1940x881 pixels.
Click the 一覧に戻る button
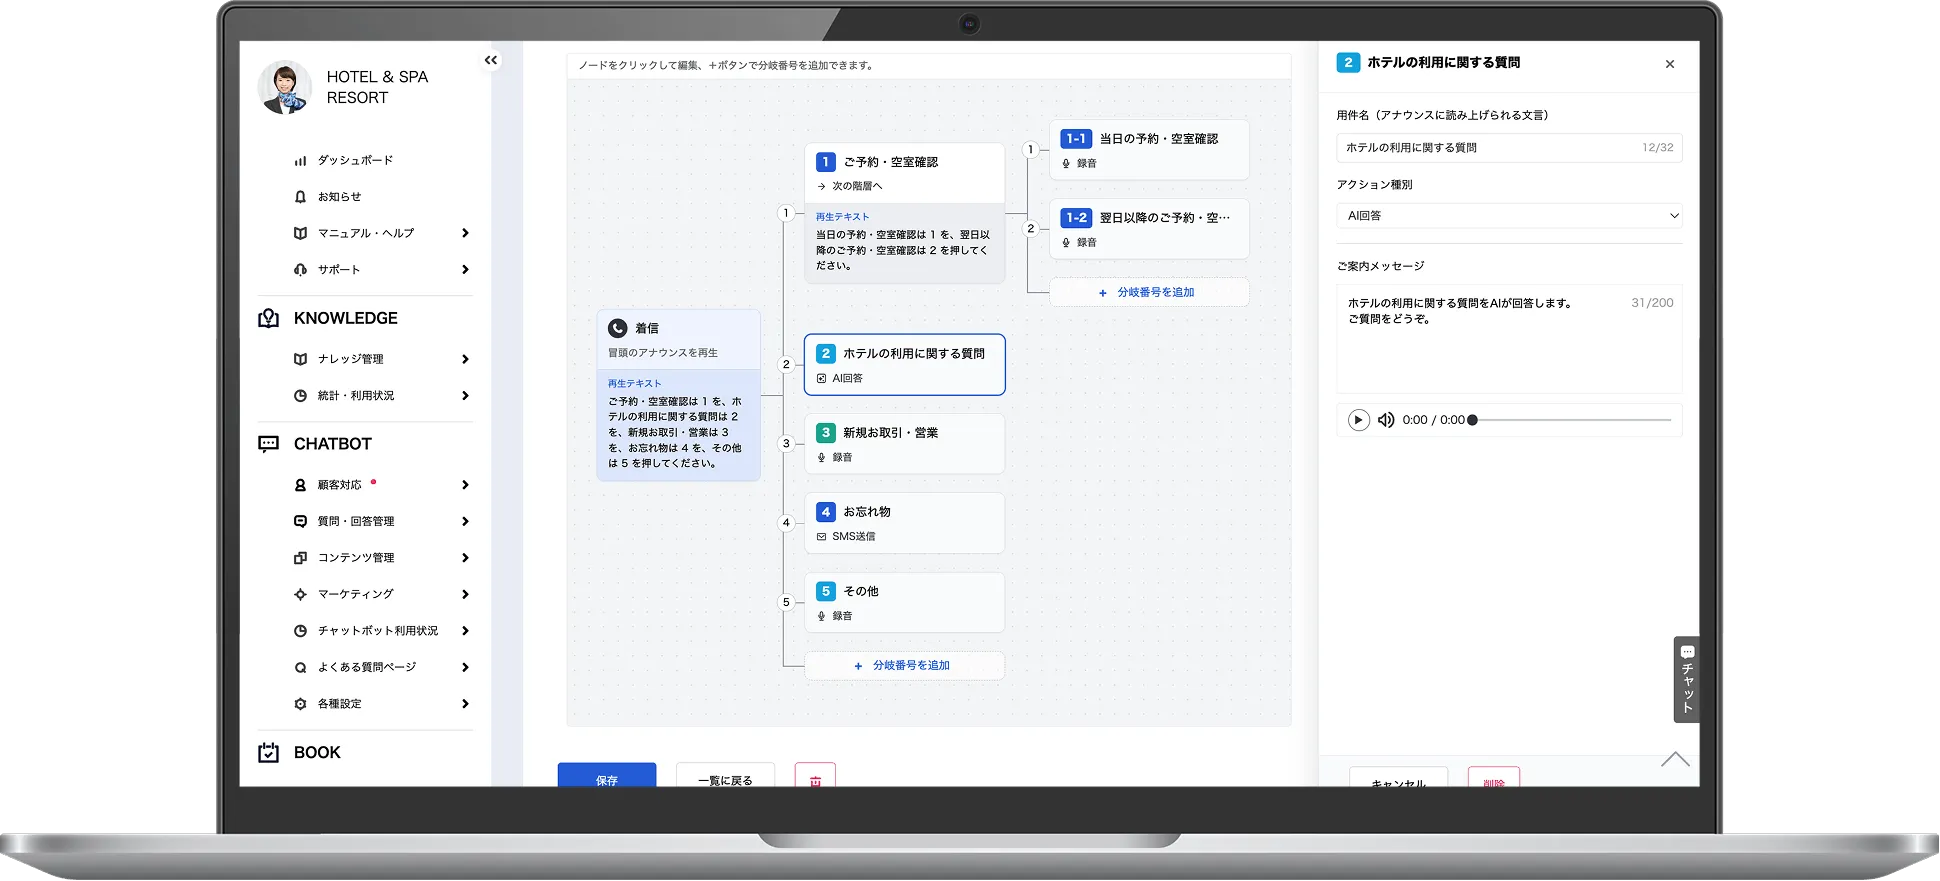pos(725,775)
